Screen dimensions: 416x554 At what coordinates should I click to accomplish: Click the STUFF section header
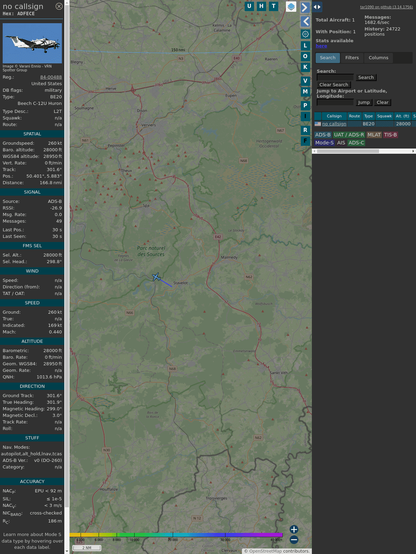(x=32, y=438)
